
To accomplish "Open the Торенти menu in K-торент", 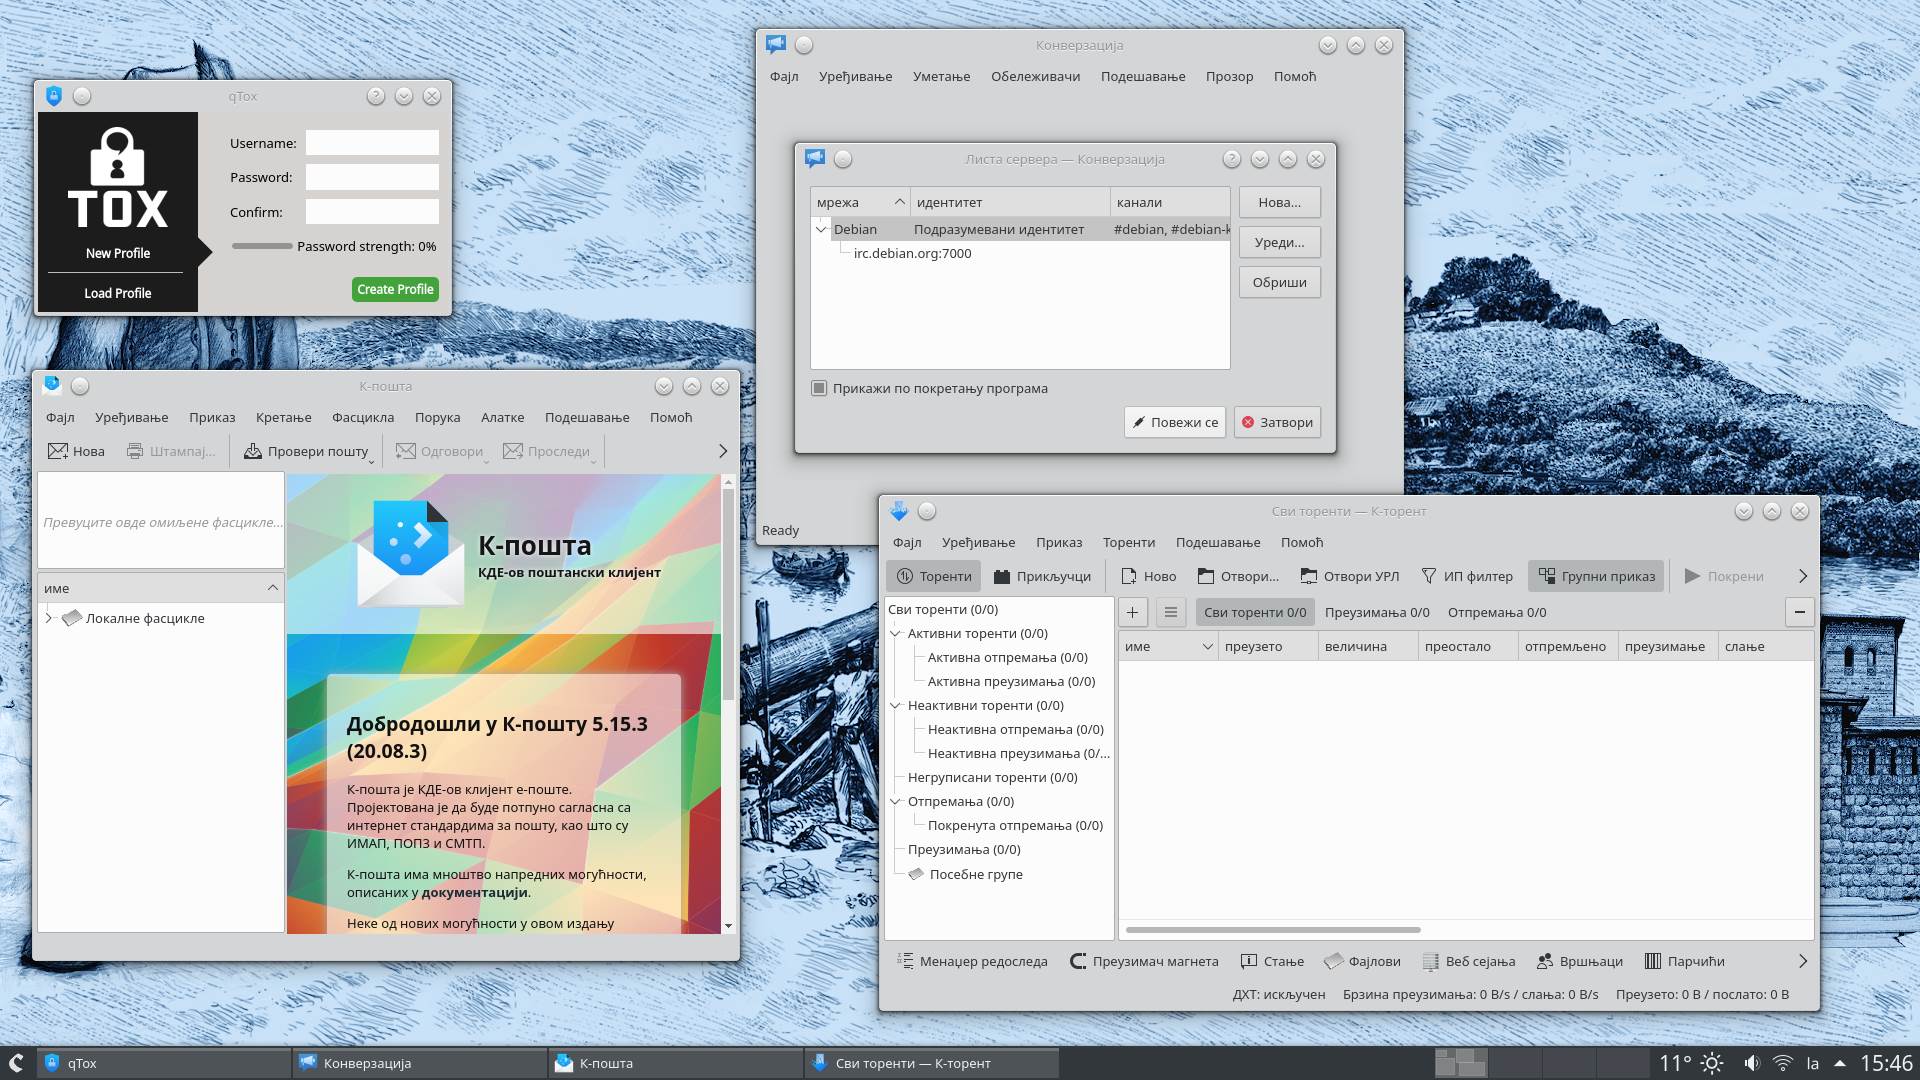I will (1129, 542).
